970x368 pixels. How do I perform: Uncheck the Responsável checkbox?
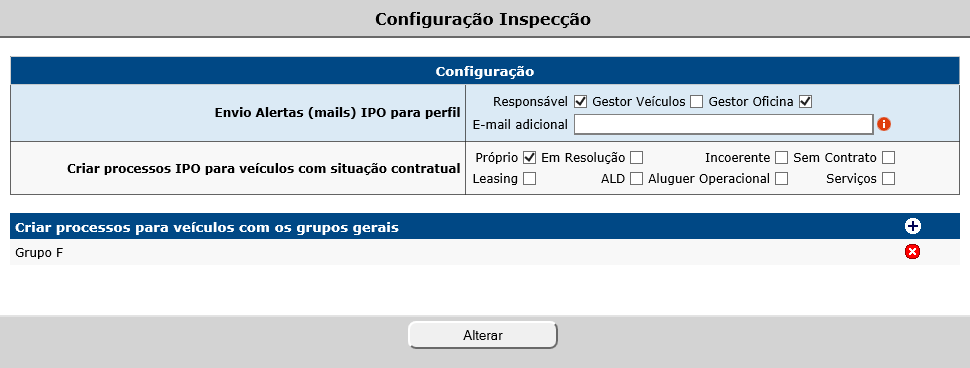pyautogui.click(x=580, y=101)
